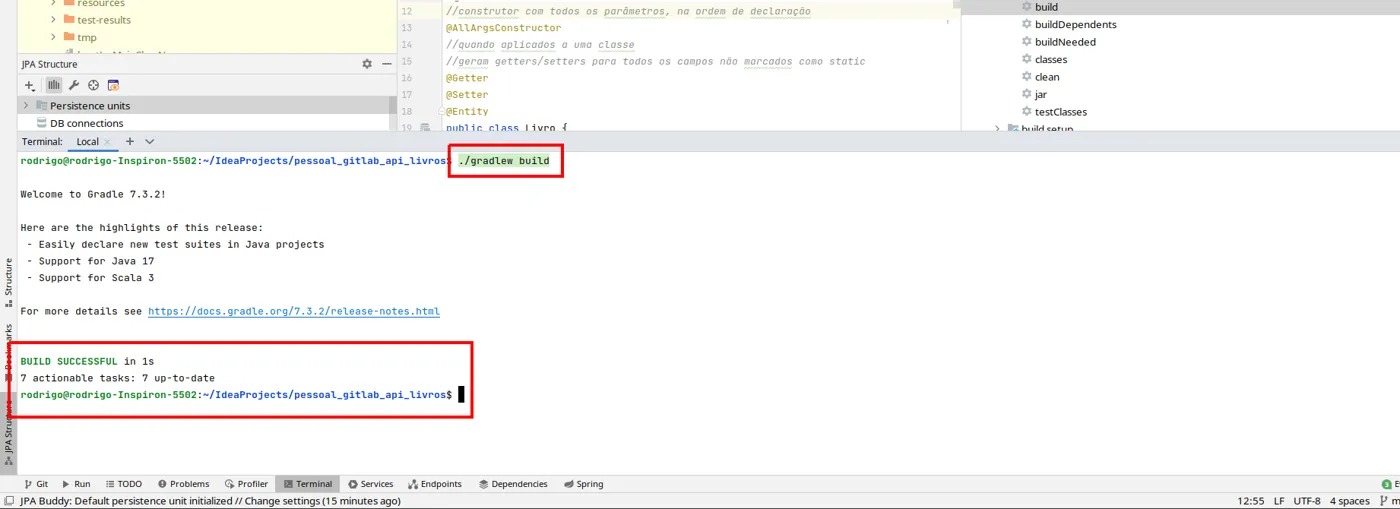
Task: Open the terminal sessions dropdown arrow
Action: pyautogui.click(x=150, y=142)
